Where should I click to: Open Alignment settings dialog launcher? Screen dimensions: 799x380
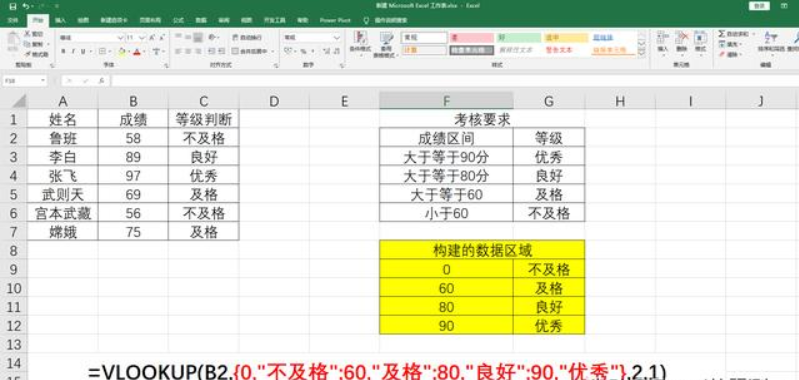tap(276, 65)
